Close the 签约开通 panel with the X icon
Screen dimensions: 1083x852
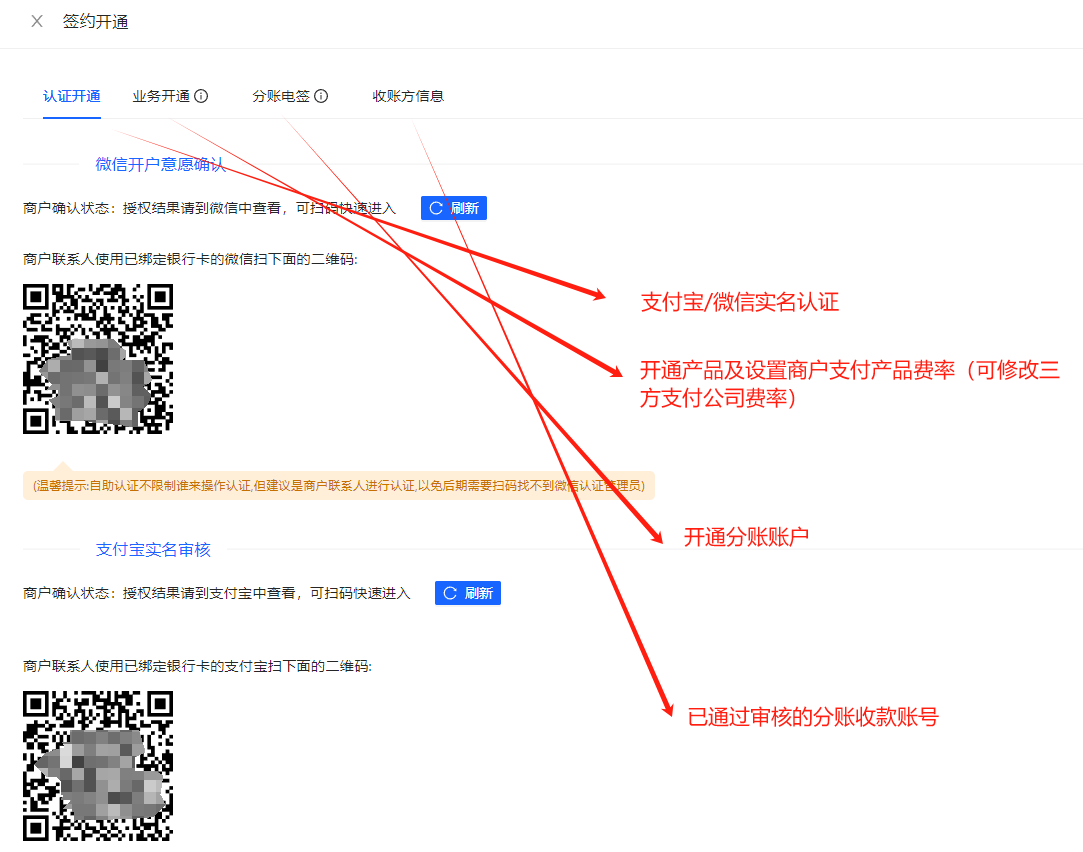tap(37, 21)
